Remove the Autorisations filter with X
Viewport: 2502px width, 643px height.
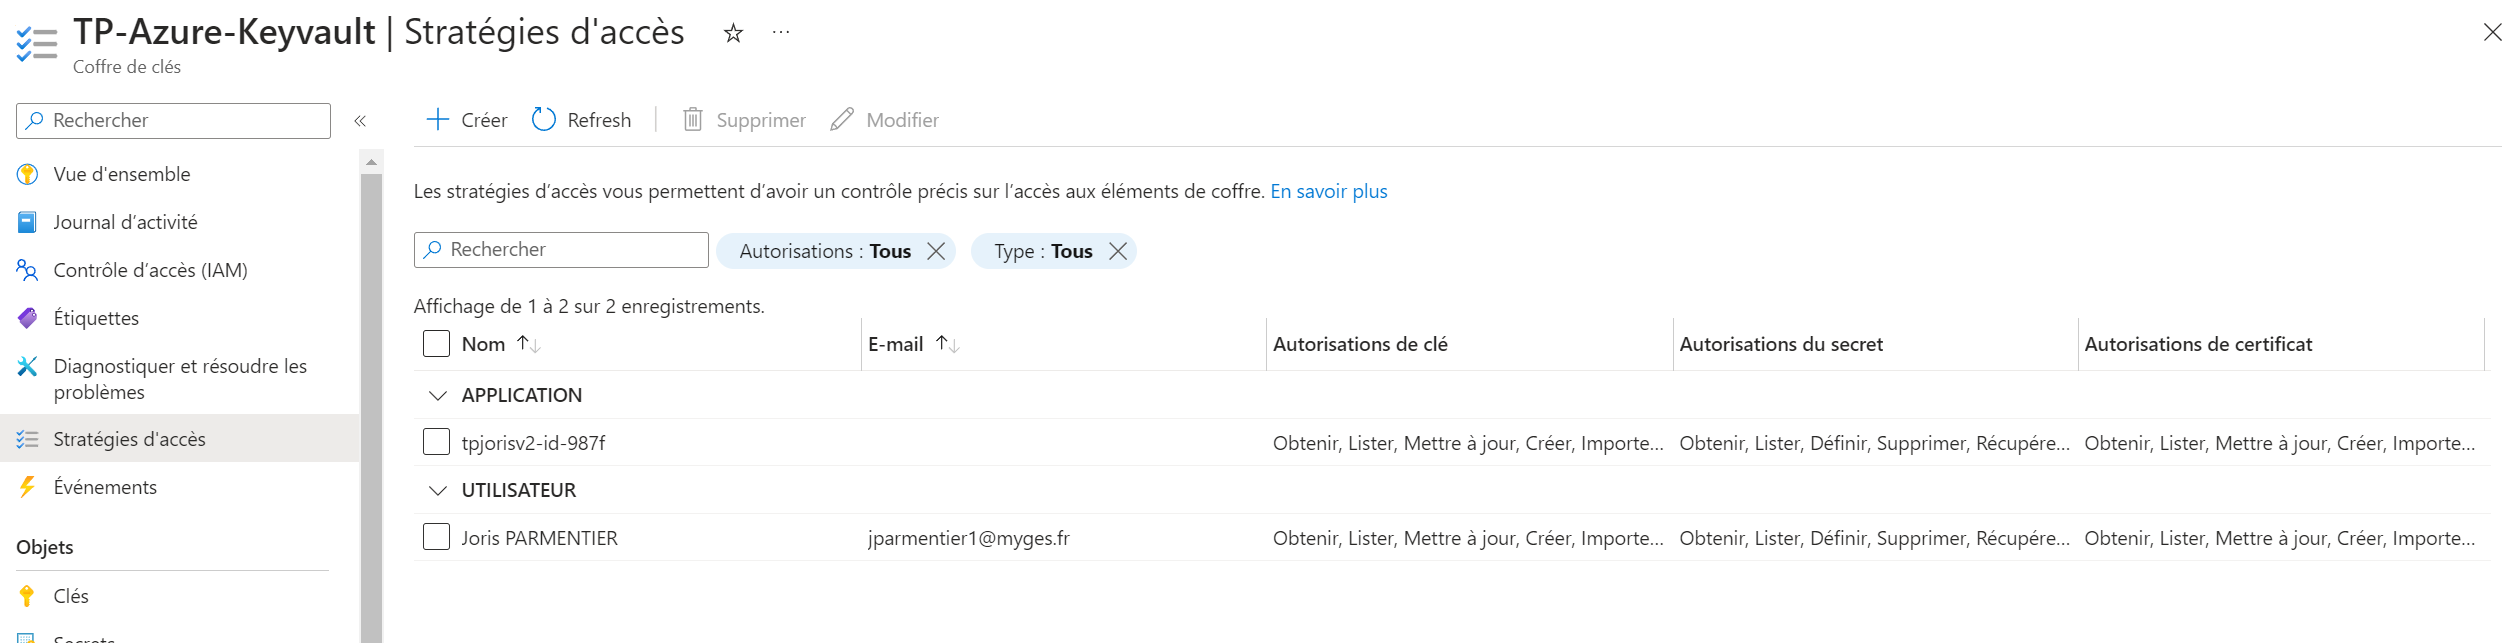click(936, 251)
